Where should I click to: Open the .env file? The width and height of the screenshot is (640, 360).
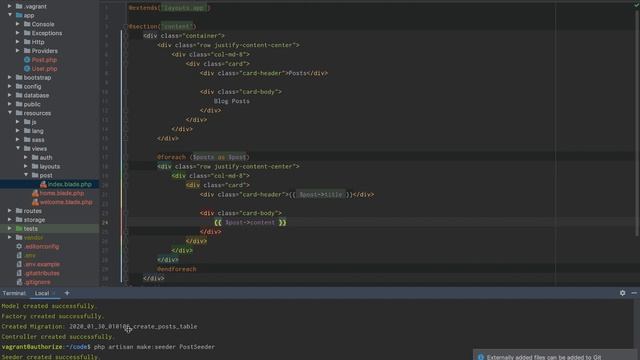pos(30,255)
